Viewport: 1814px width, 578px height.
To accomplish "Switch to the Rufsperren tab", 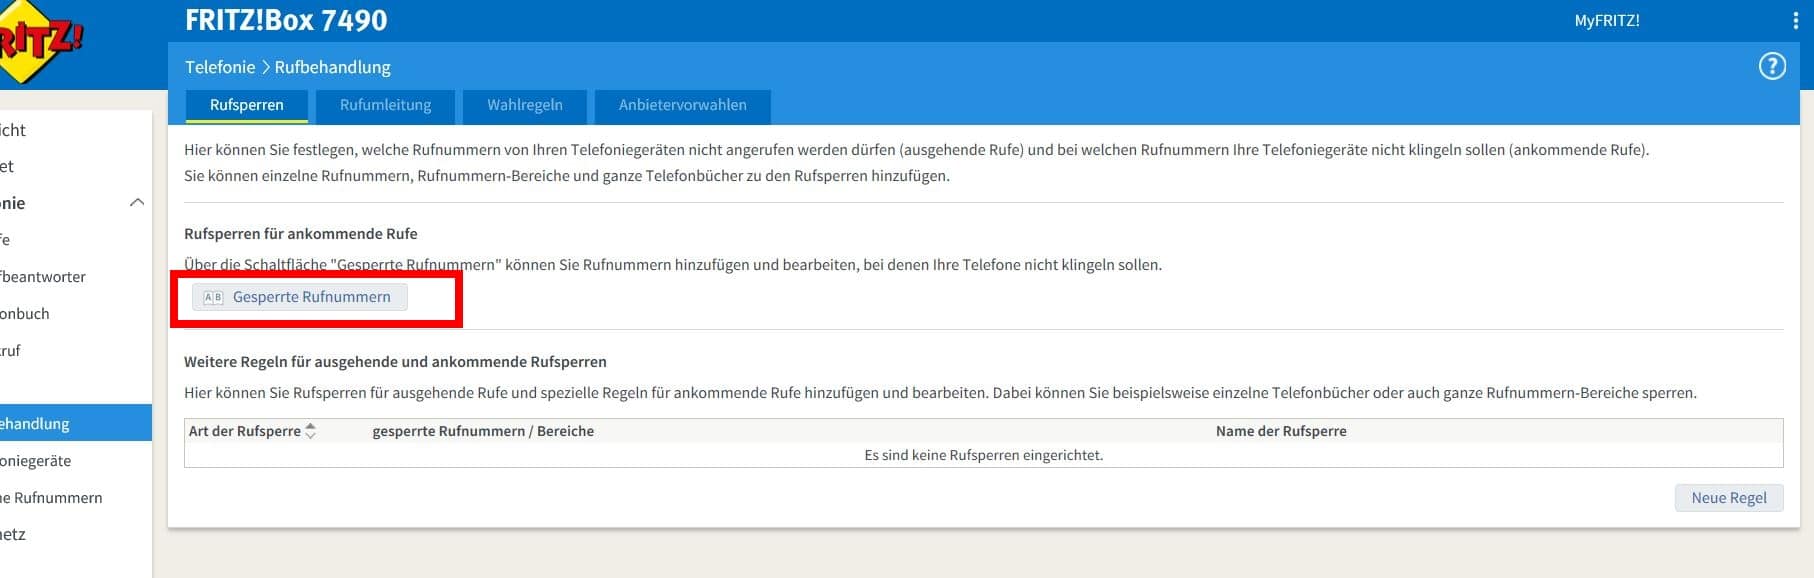I will coord(246,105).
